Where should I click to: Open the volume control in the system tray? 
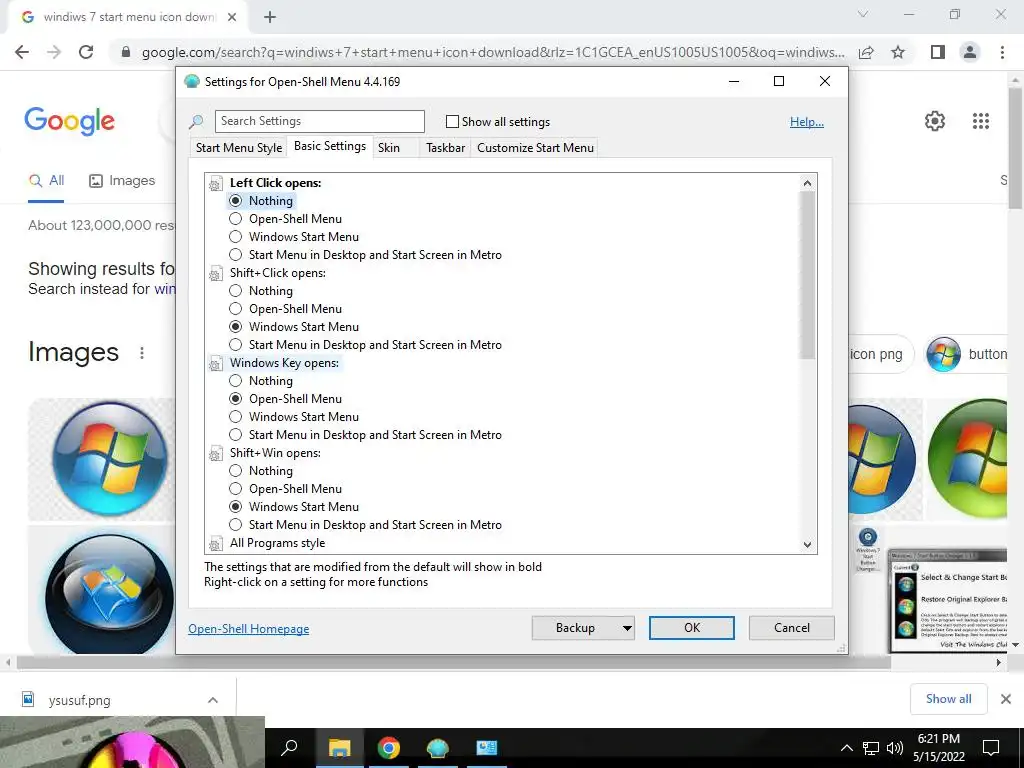[x=895, y=748]
